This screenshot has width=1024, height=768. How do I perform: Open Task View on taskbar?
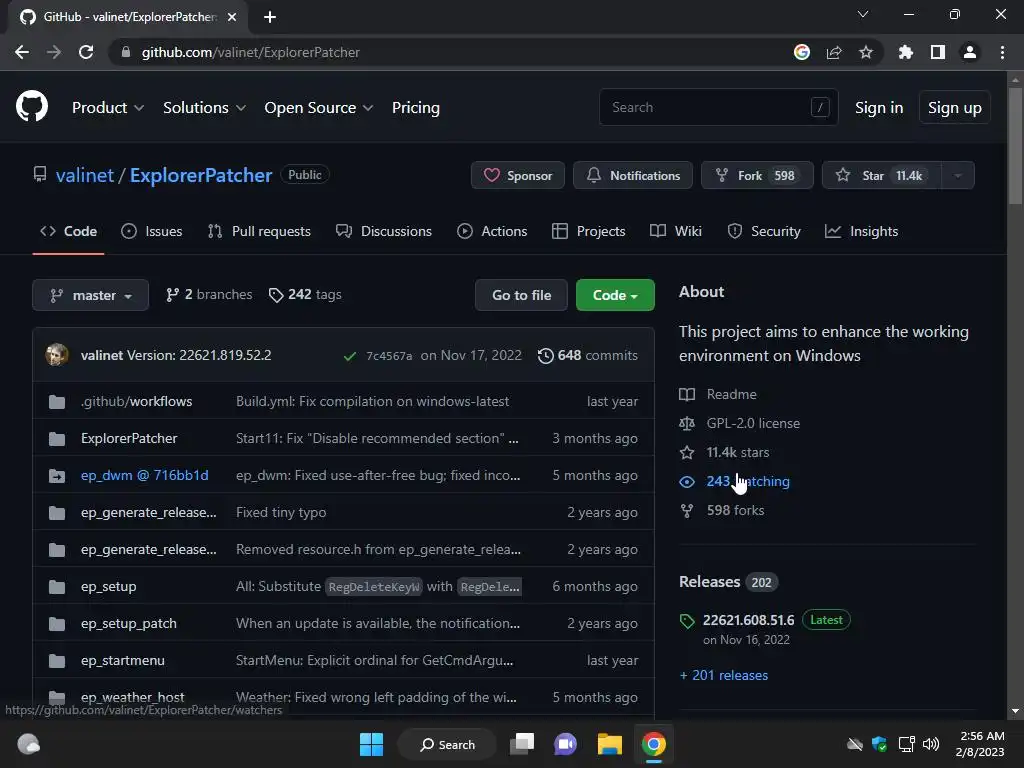tap(522, 744)
